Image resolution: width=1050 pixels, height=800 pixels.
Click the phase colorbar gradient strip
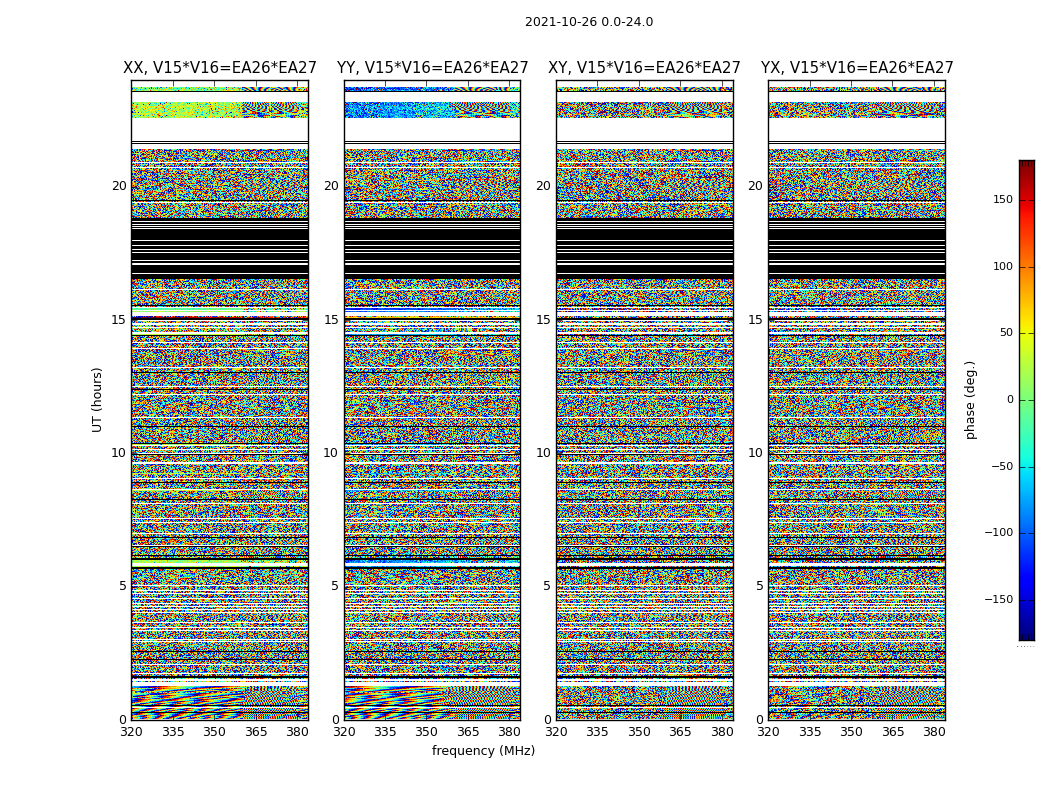[x=1027, y=400]
